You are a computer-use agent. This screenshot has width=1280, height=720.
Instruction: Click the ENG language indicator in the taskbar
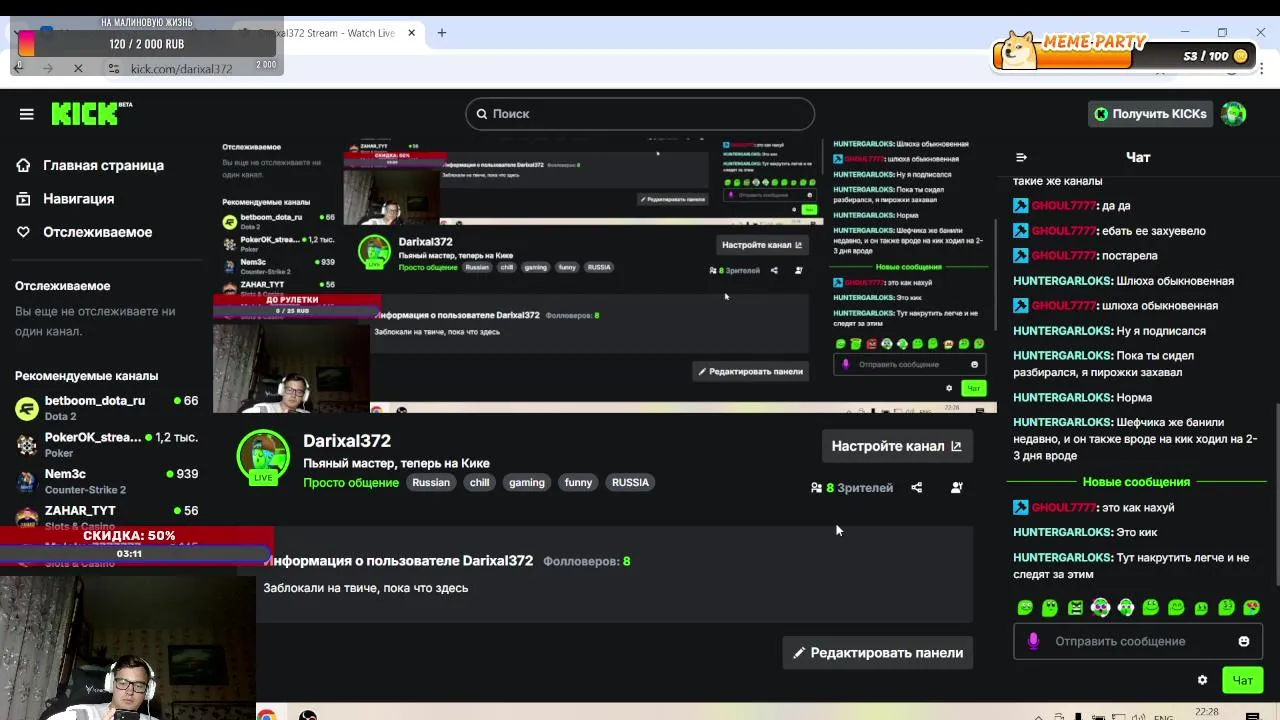tap(1163, 716)
